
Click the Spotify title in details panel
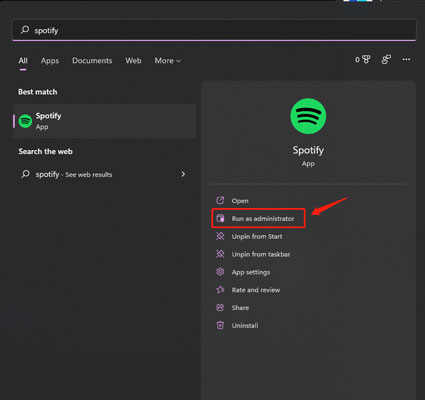pos(308,150)
